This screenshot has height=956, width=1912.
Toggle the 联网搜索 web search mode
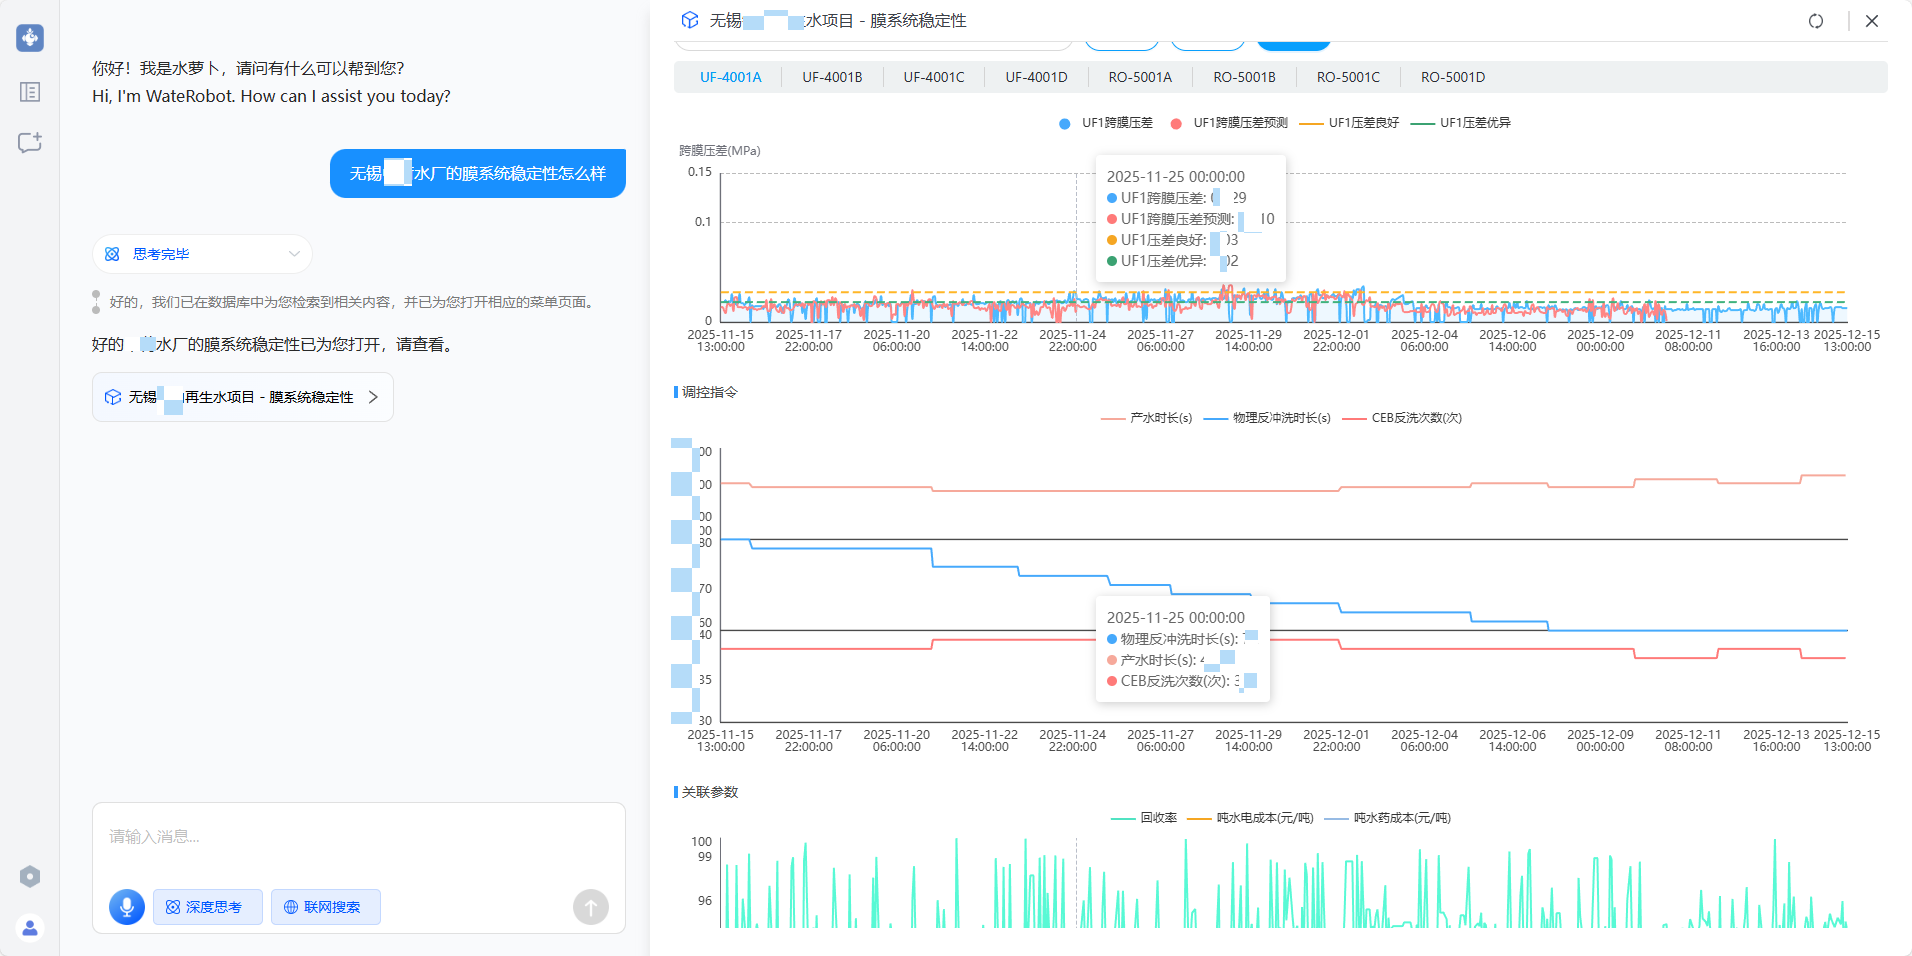(x=325, y=907)
